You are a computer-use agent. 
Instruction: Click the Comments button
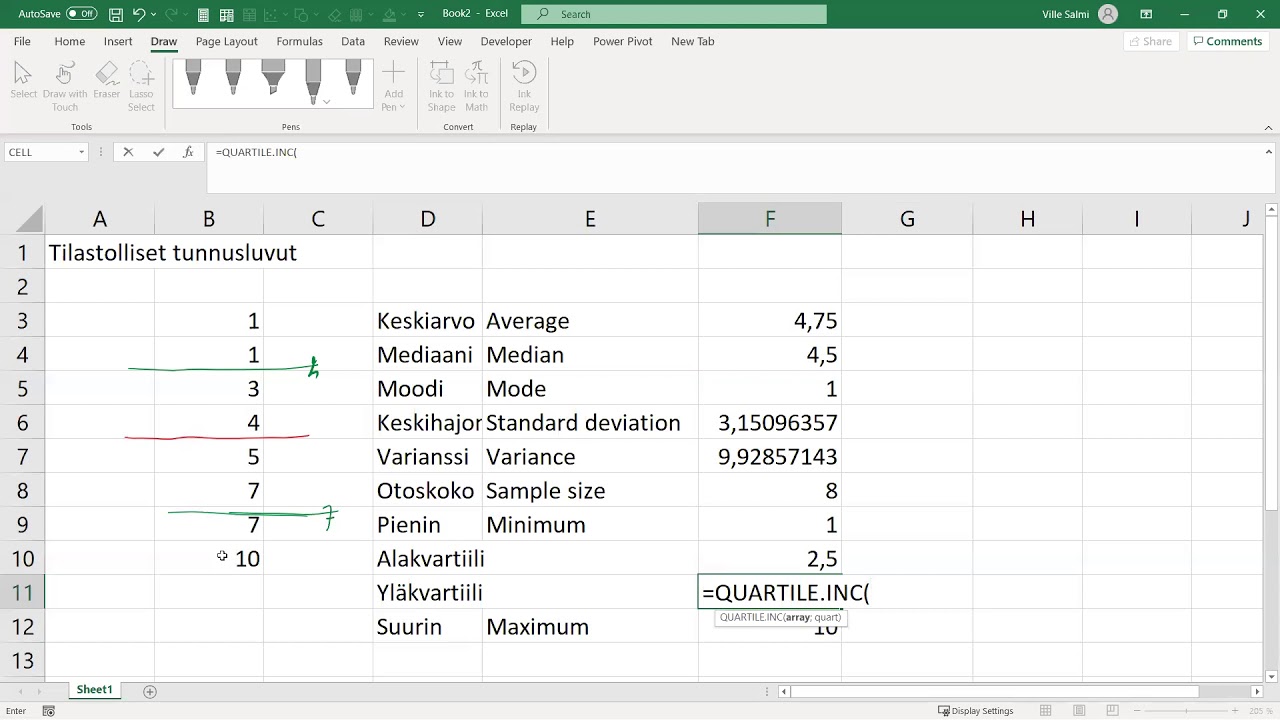pos(1227,41)
